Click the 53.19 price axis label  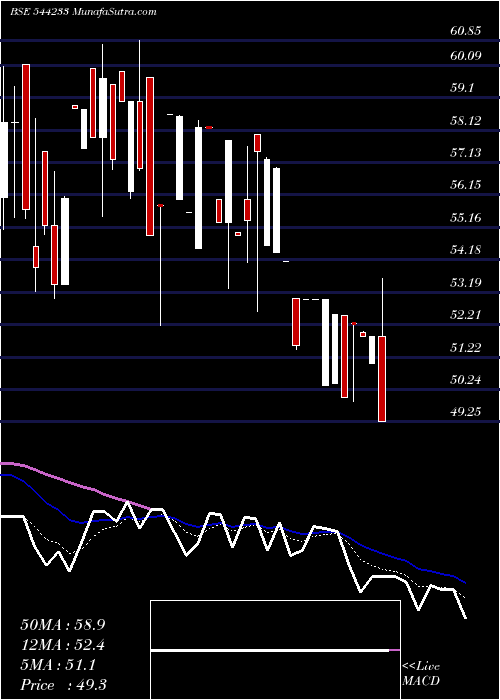pos(466,283)
